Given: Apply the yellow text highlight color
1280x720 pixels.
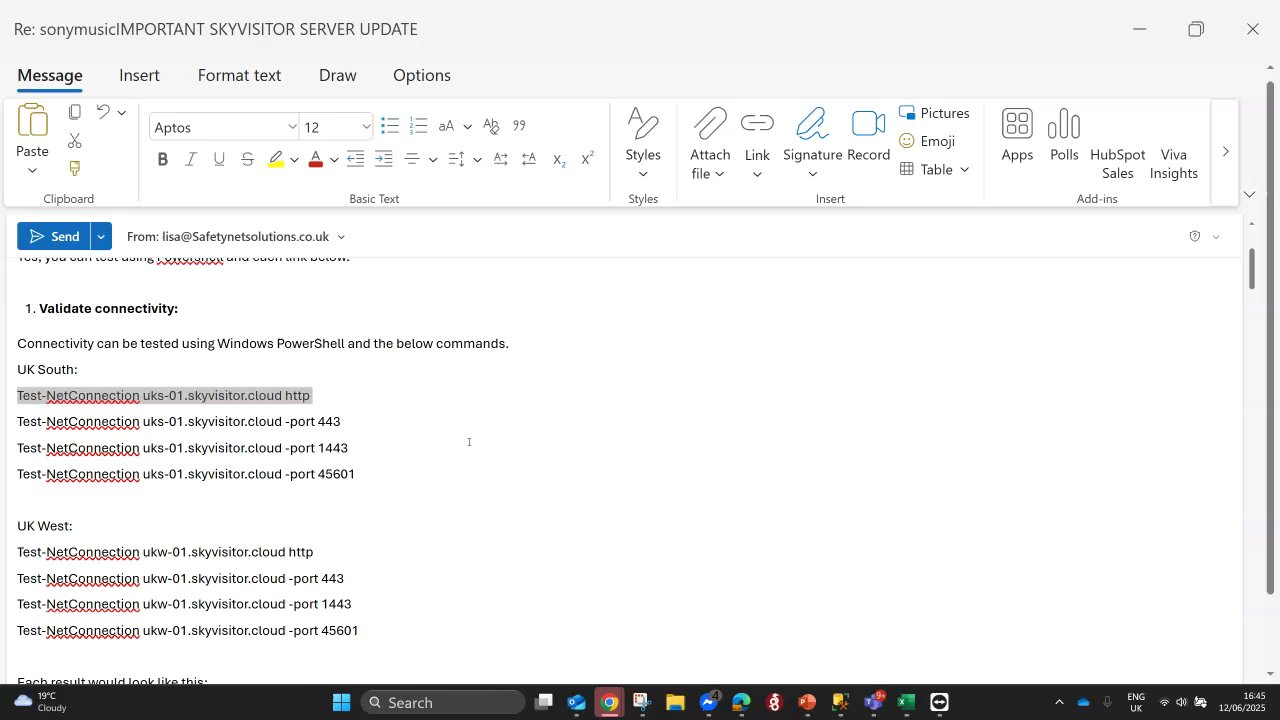Looking at the screenshot, I should (276, 159).
